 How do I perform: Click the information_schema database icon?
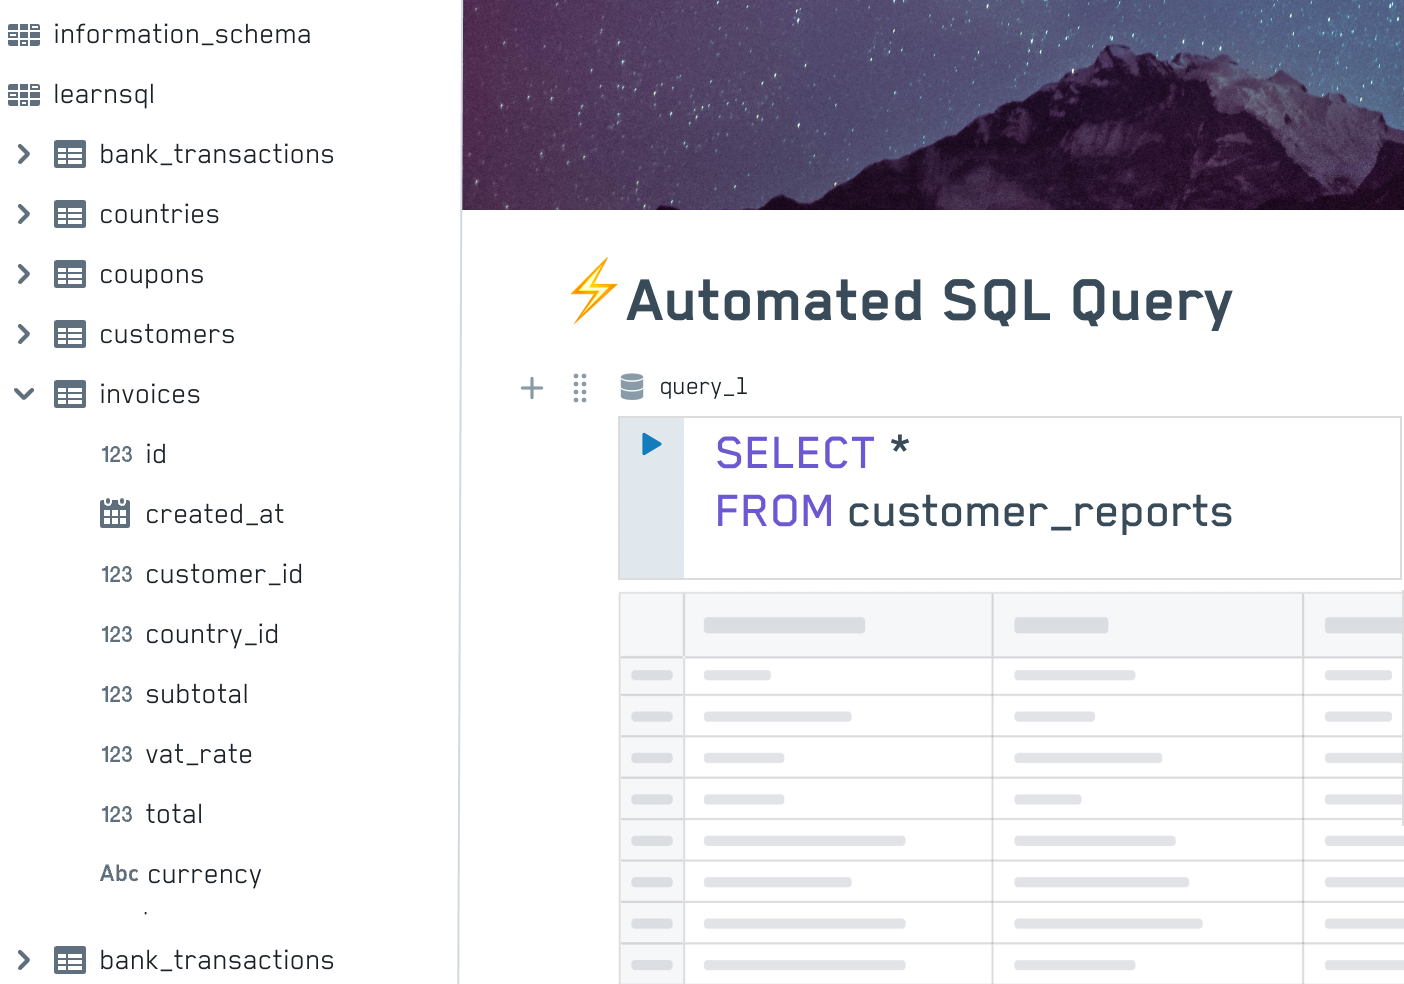[22, 33]
